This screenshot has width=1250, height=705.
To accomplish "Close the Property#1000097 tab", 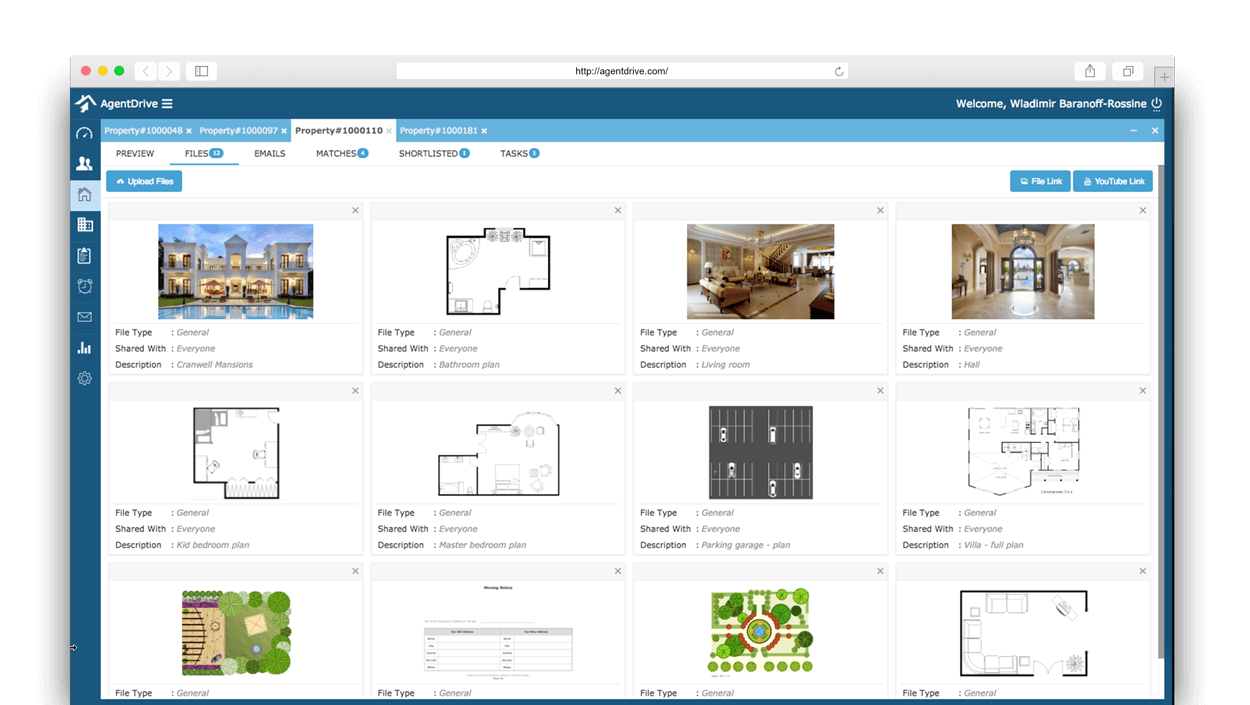I will coord(284,131).
